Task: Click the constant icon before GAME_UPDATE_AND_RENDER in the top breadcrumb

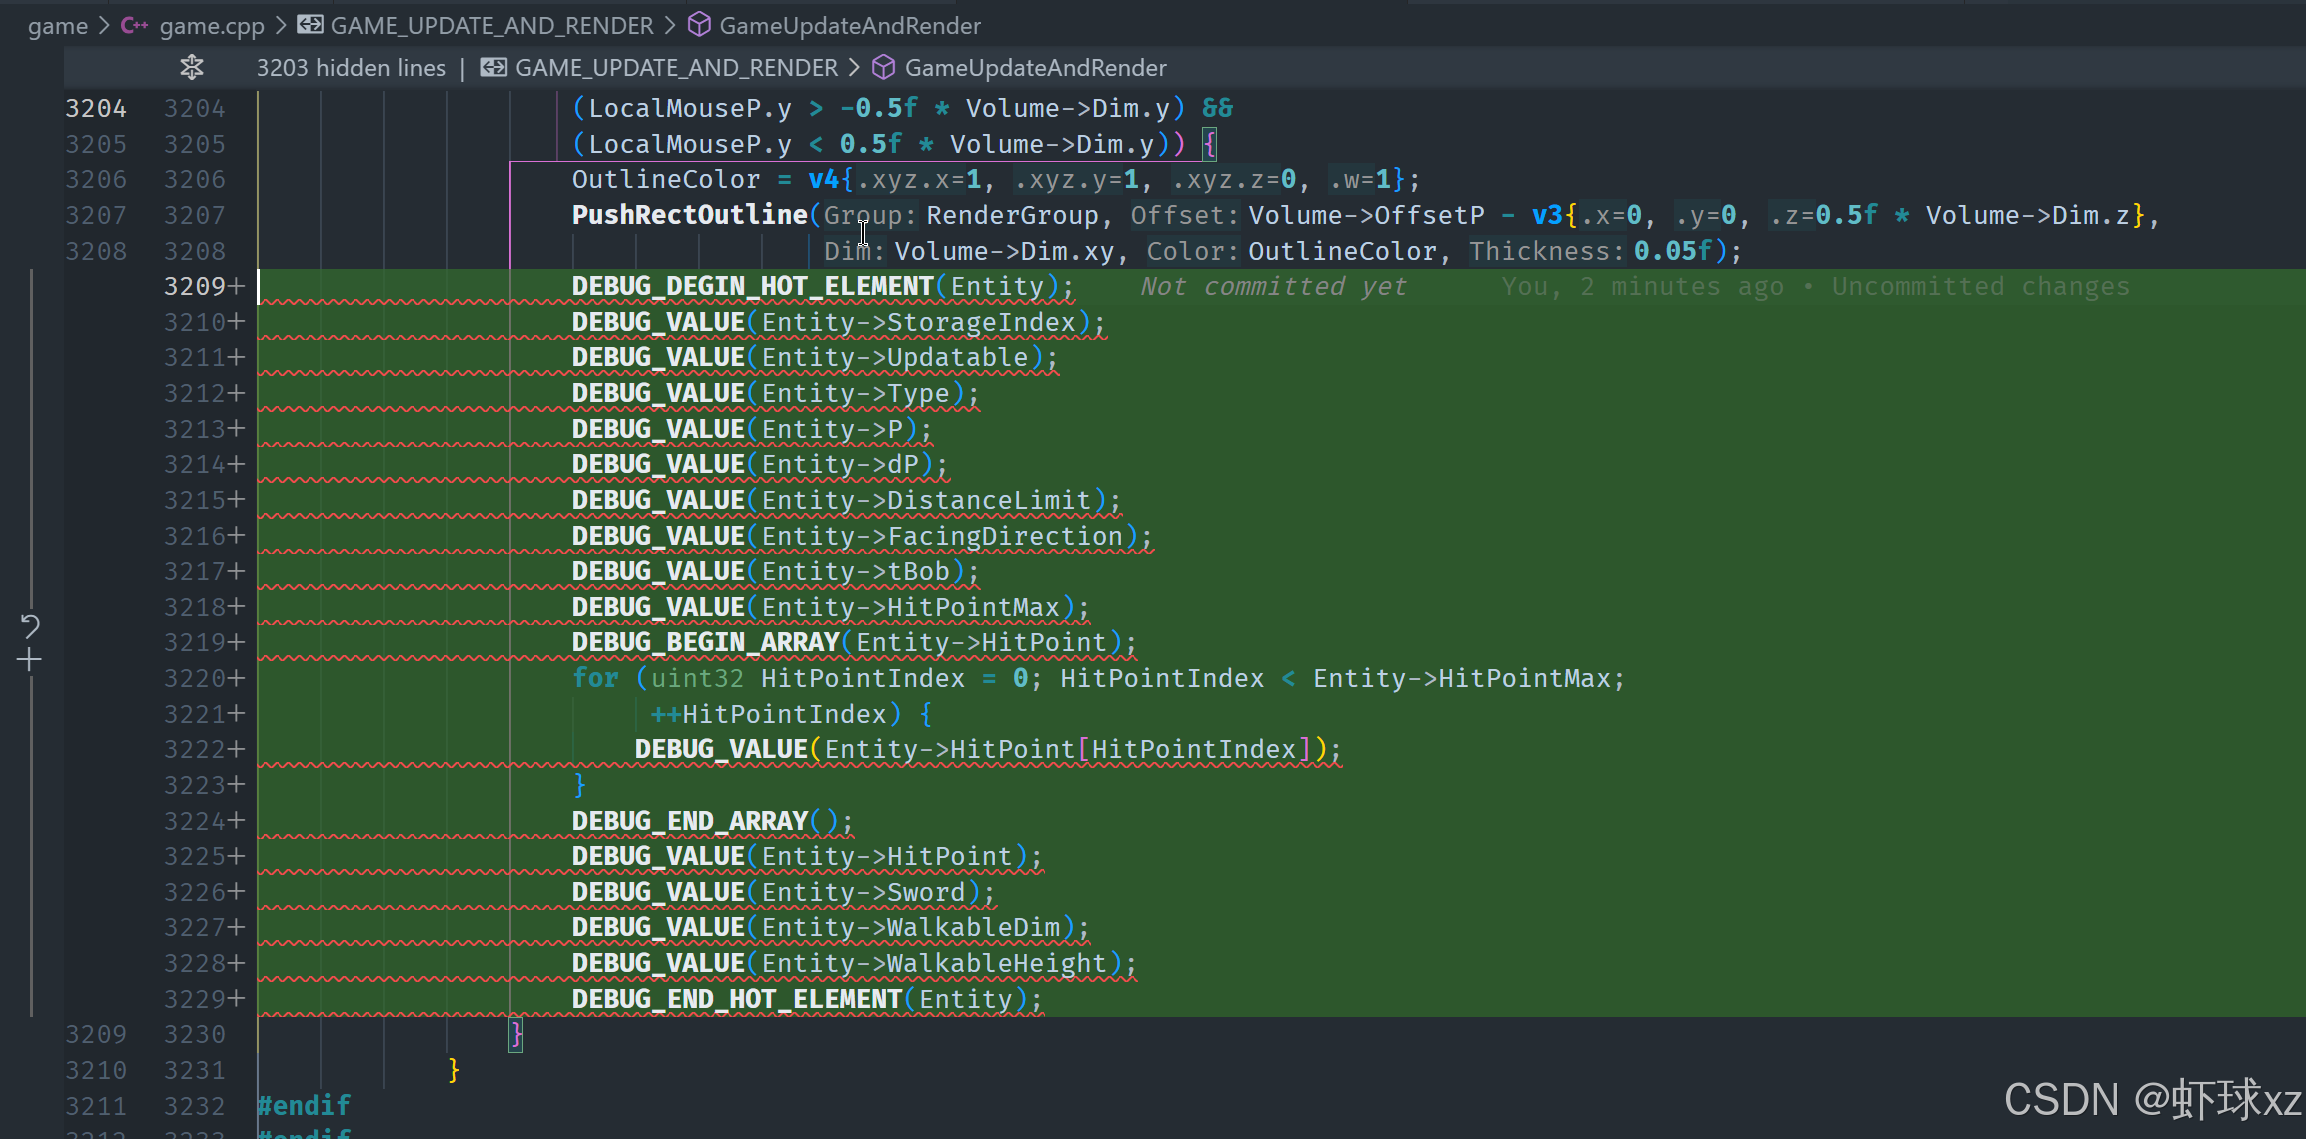Action: click(310, 25)
